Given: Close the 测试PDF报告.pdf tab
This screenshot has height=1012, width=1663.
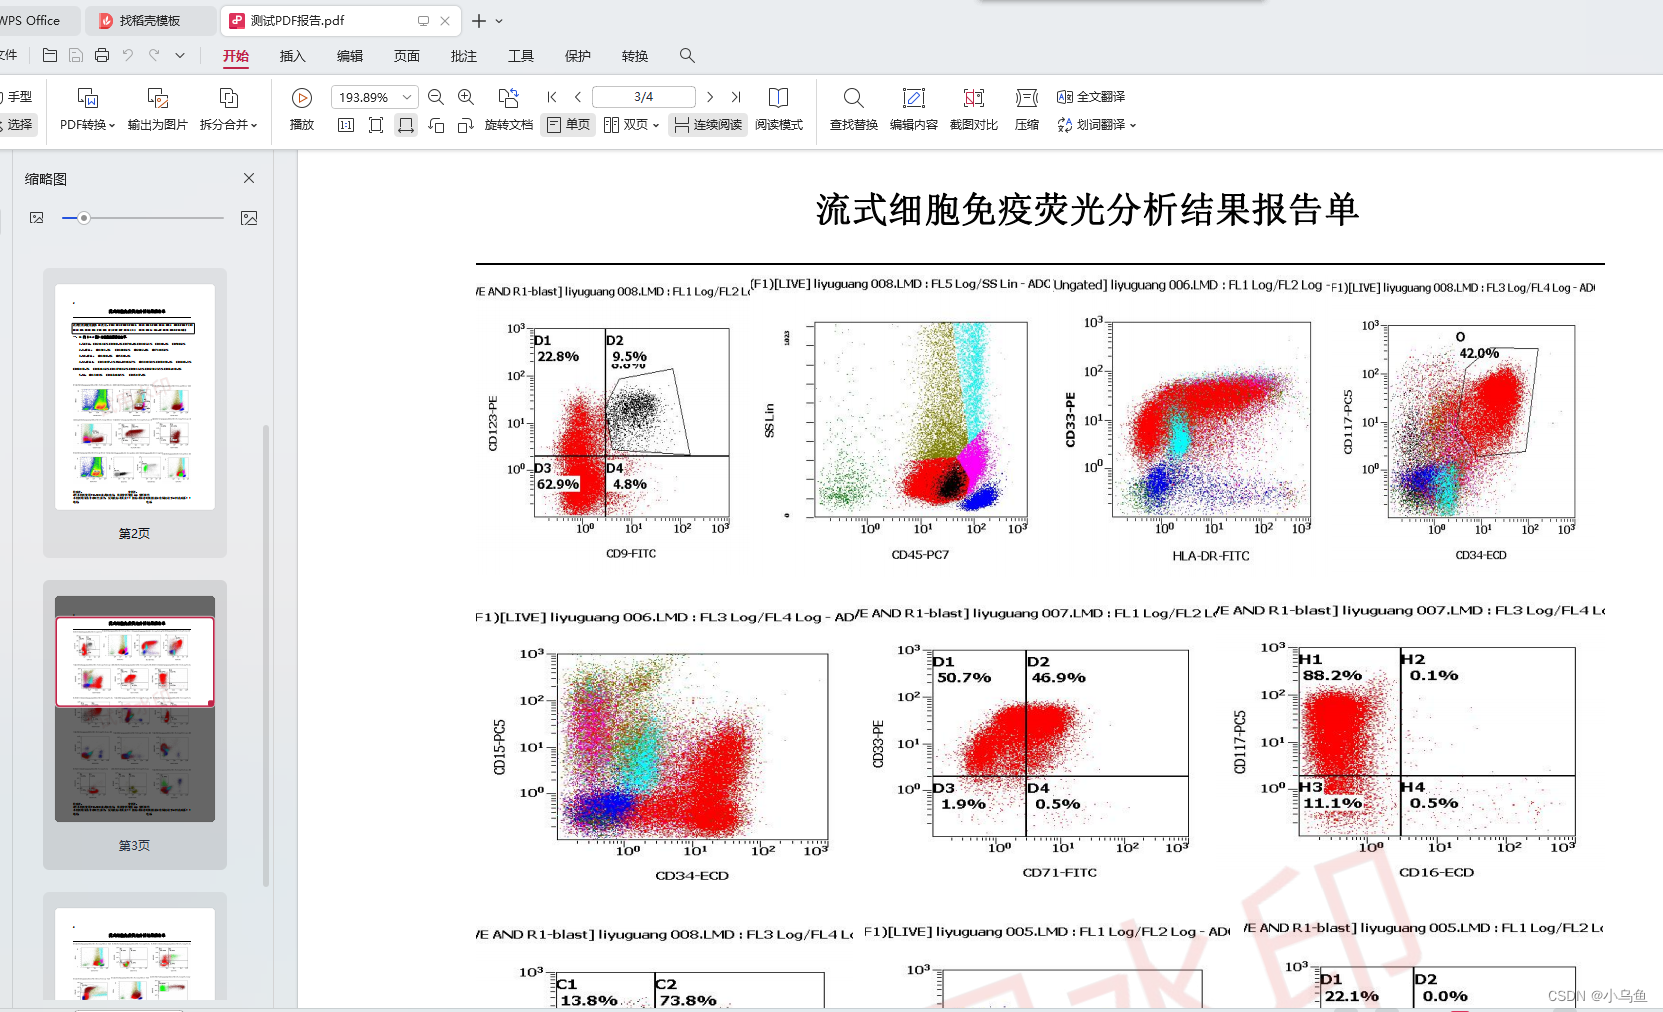Looking at the screenshot, I should tap(445, 20).
